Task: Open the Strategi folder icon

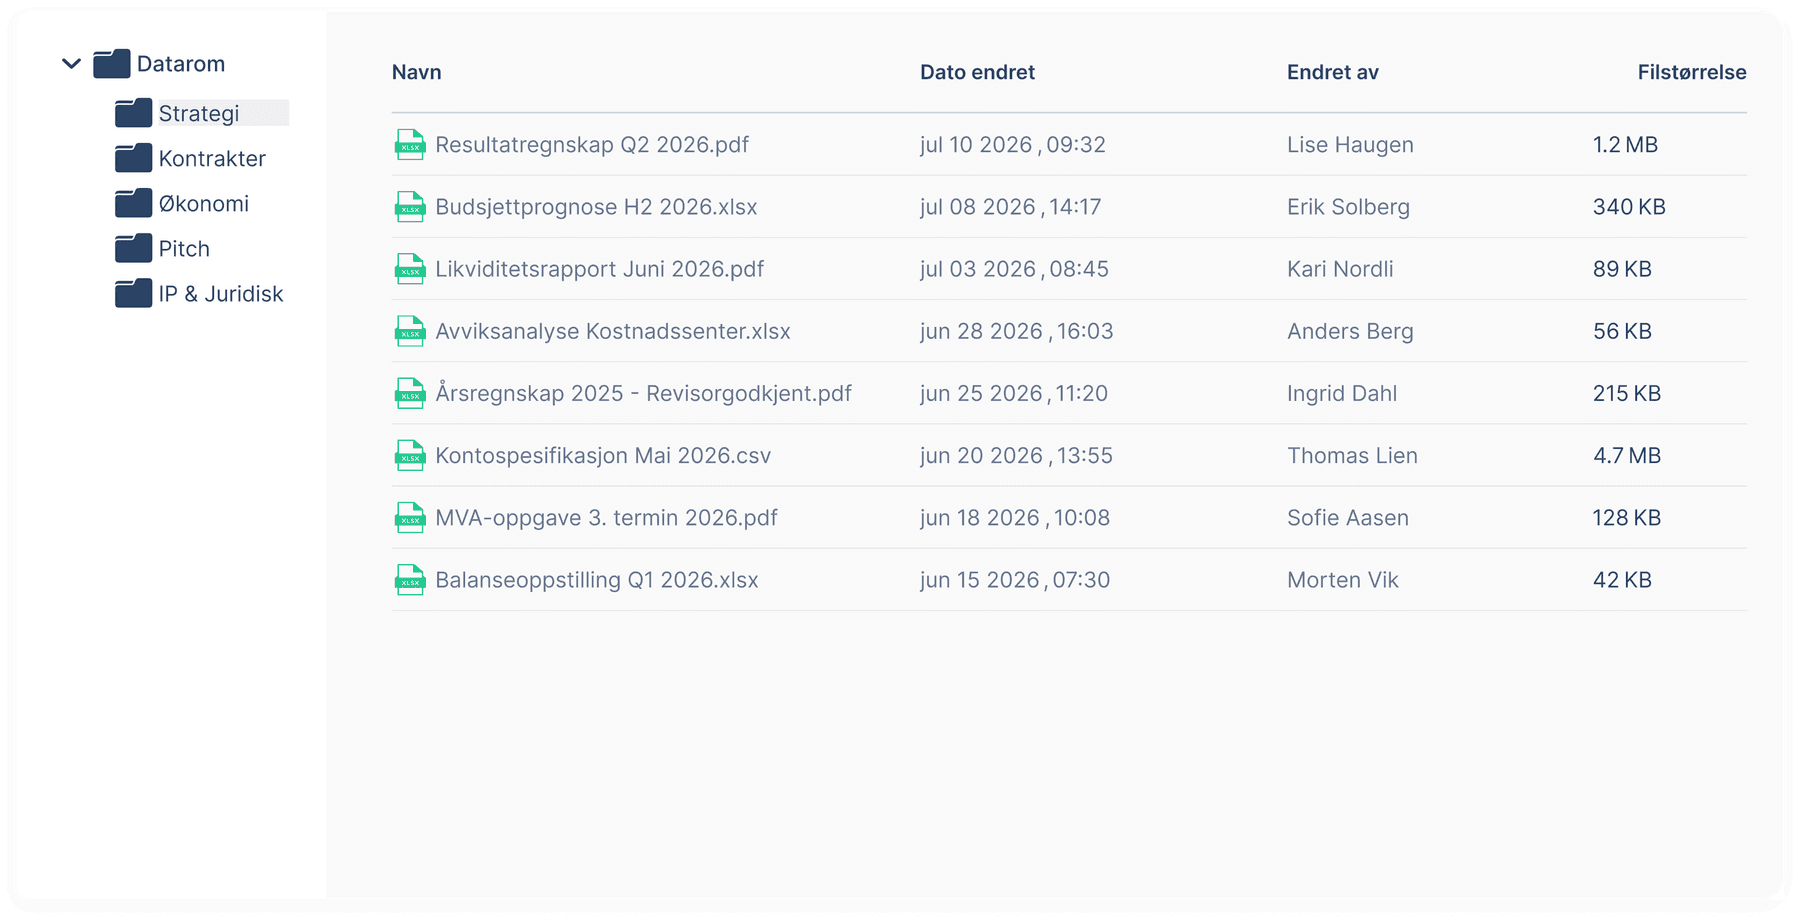Action: click(x=133, y=113)
